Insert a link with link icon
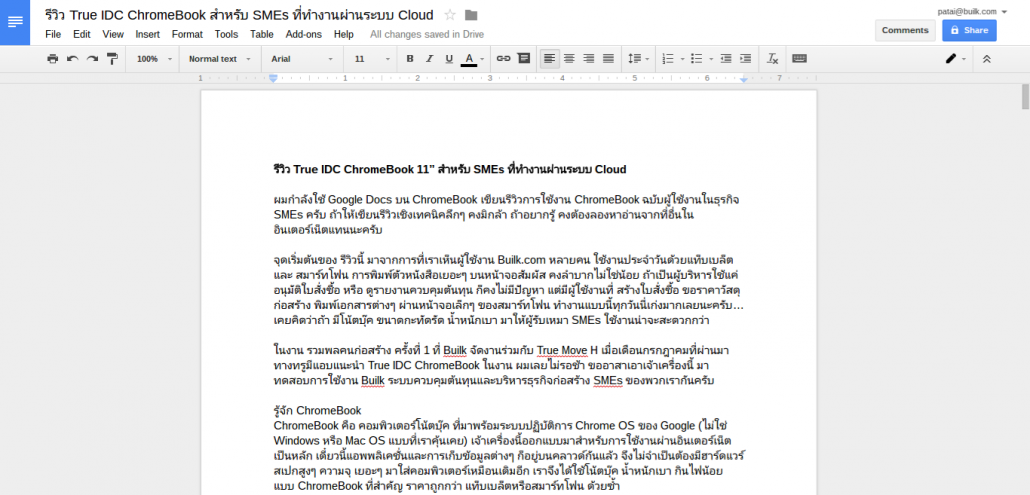Image resolution: width=1030 pixels, height=495 pixels. pos(503,59)
